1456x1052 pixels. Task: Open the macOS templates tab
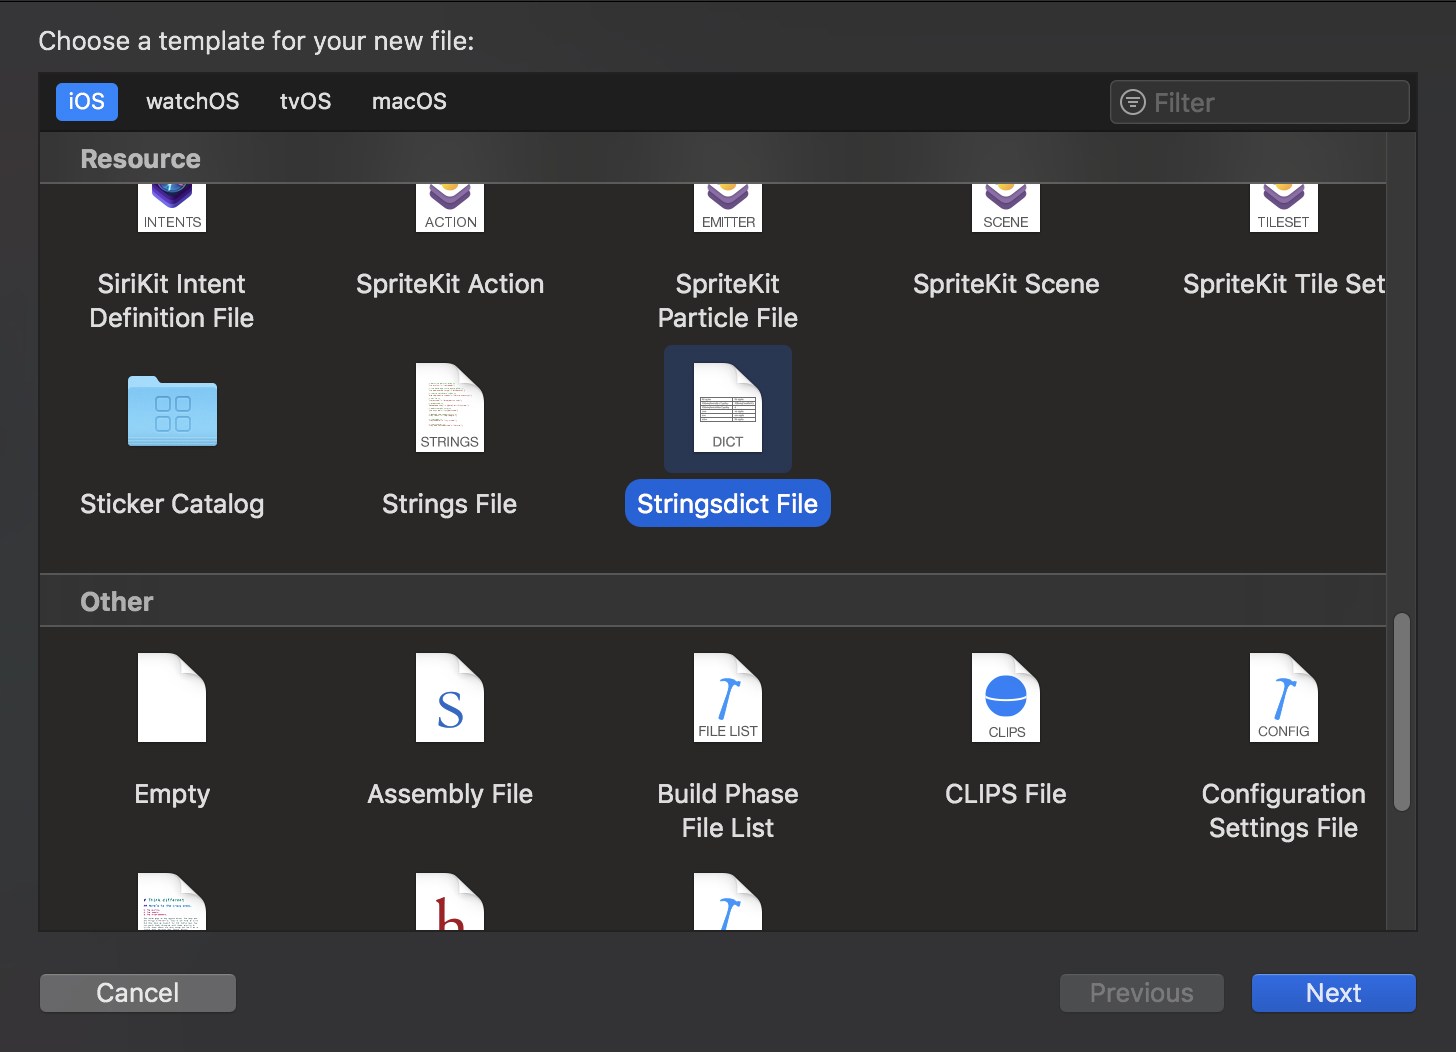click(x=409, y=101)
